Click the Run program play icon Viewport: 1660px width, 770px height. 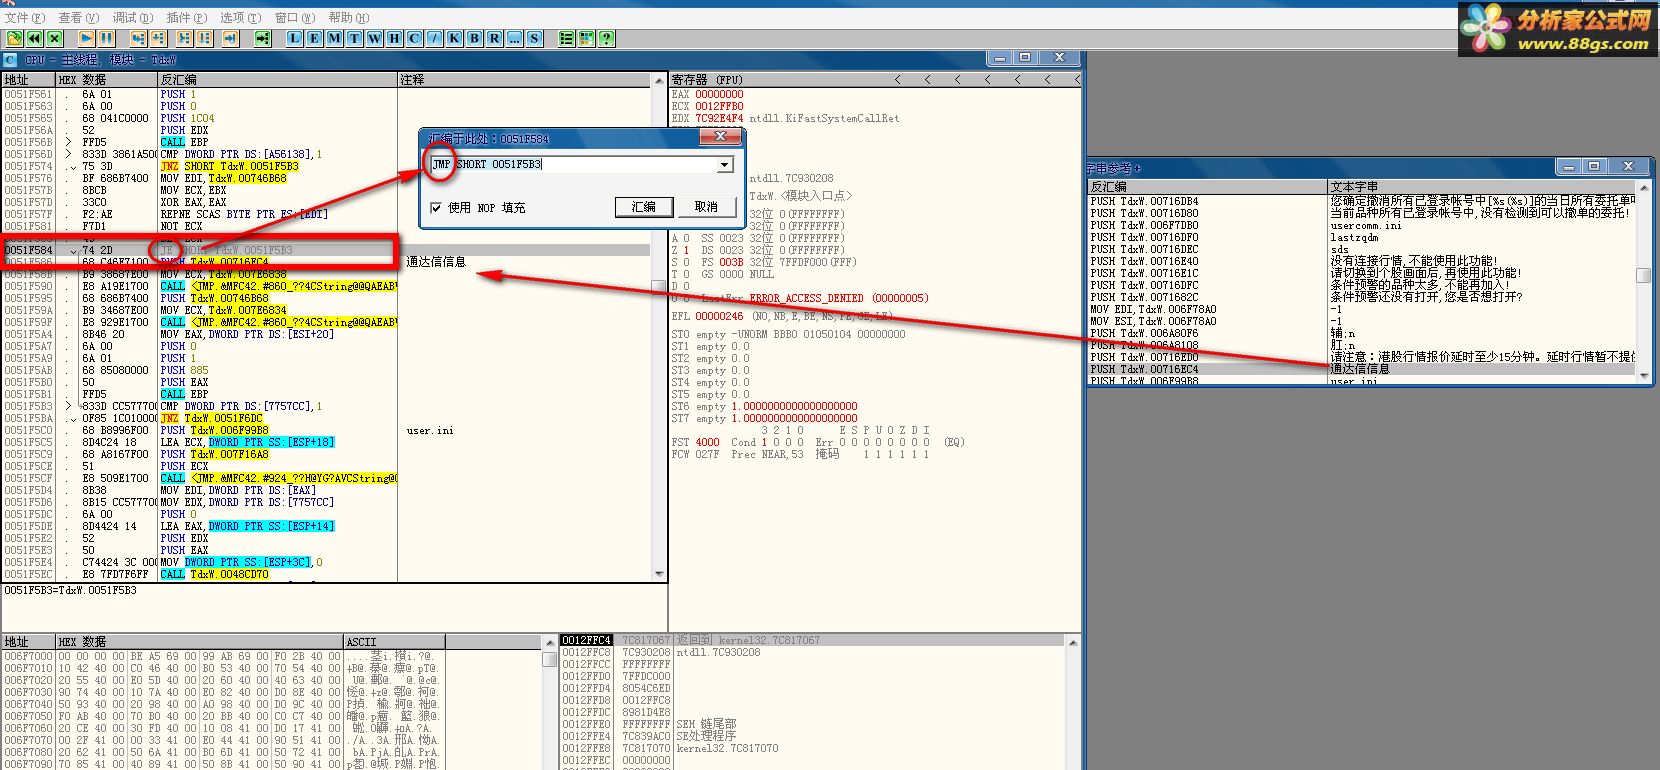[x=87, y=38]
